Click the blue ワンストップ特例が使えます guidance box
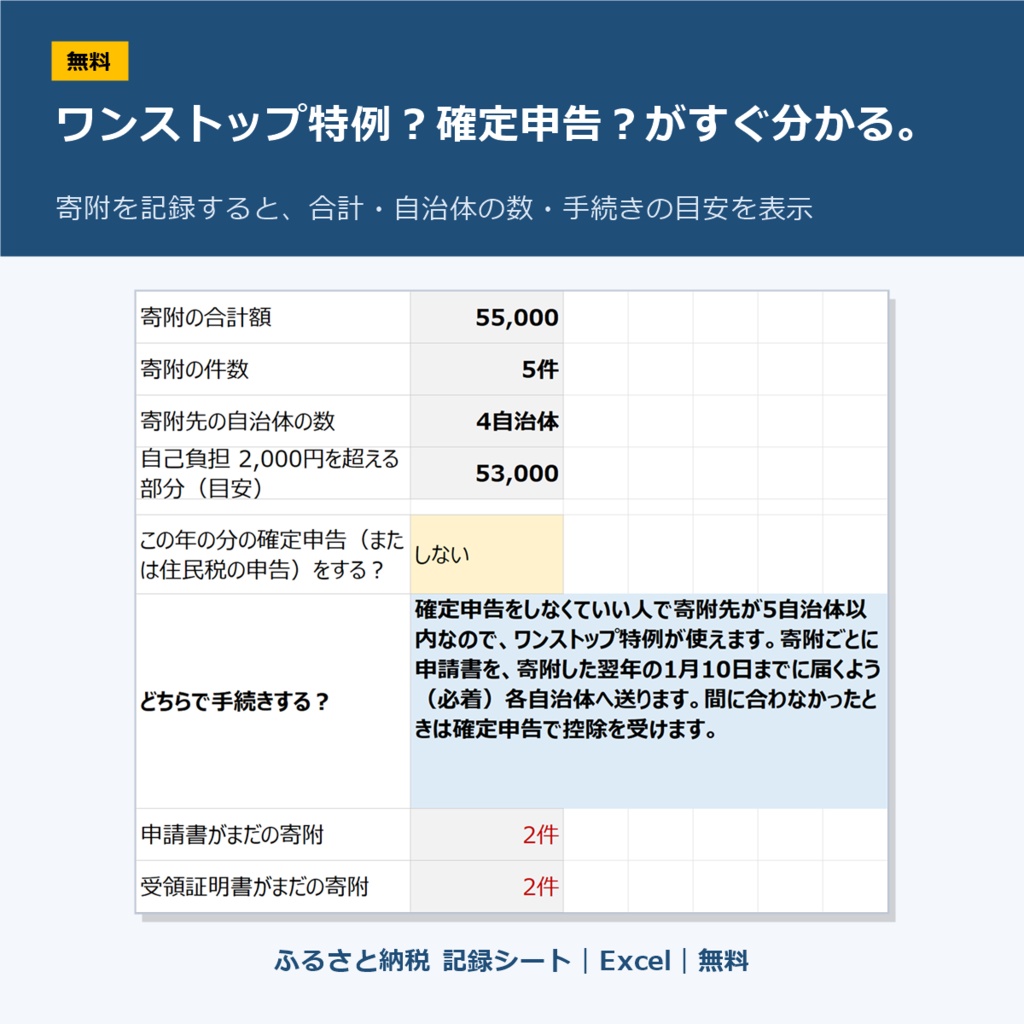1024x1024 pixels. click(x=648, y=701)
